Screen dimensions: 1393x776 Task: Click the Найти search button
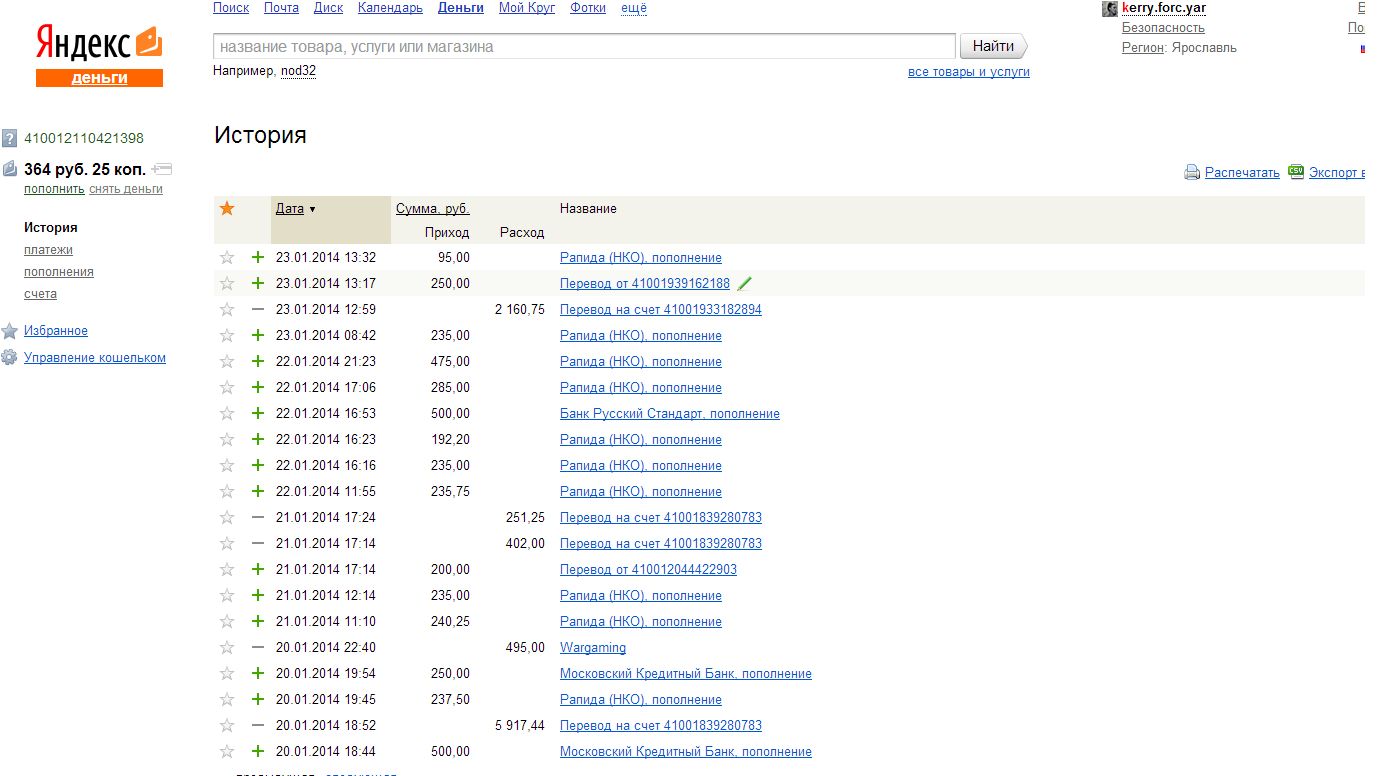pos(993,46)
